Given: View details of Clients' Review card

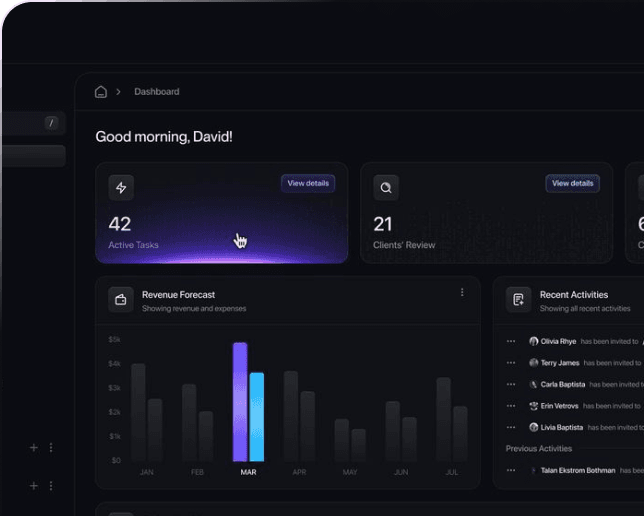Looking at the screenshot, I should (572, 183).
